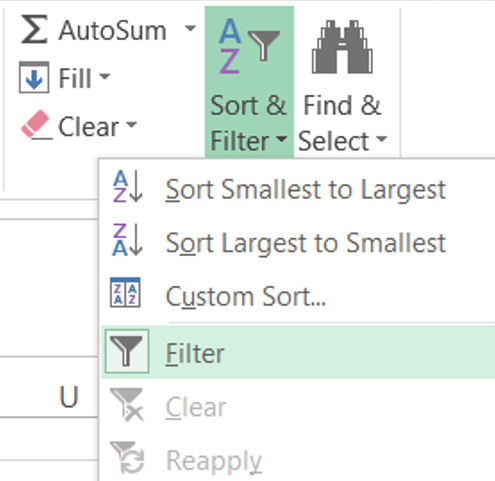Click the pink eraser Clear icon
This screenshot has height=481, width=495.
pyautogui.click(x=36, y=125)
